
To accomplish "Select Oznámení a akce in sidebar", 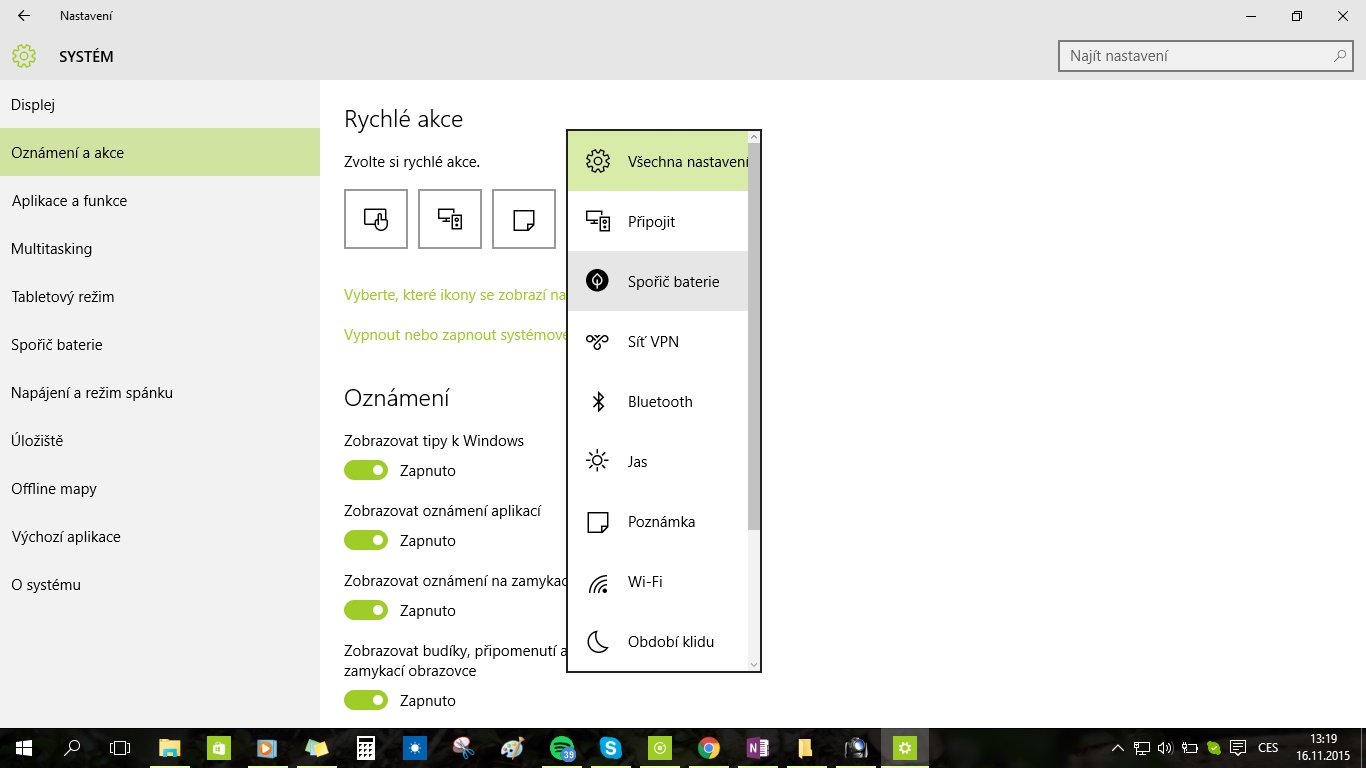I will (160, 152).
